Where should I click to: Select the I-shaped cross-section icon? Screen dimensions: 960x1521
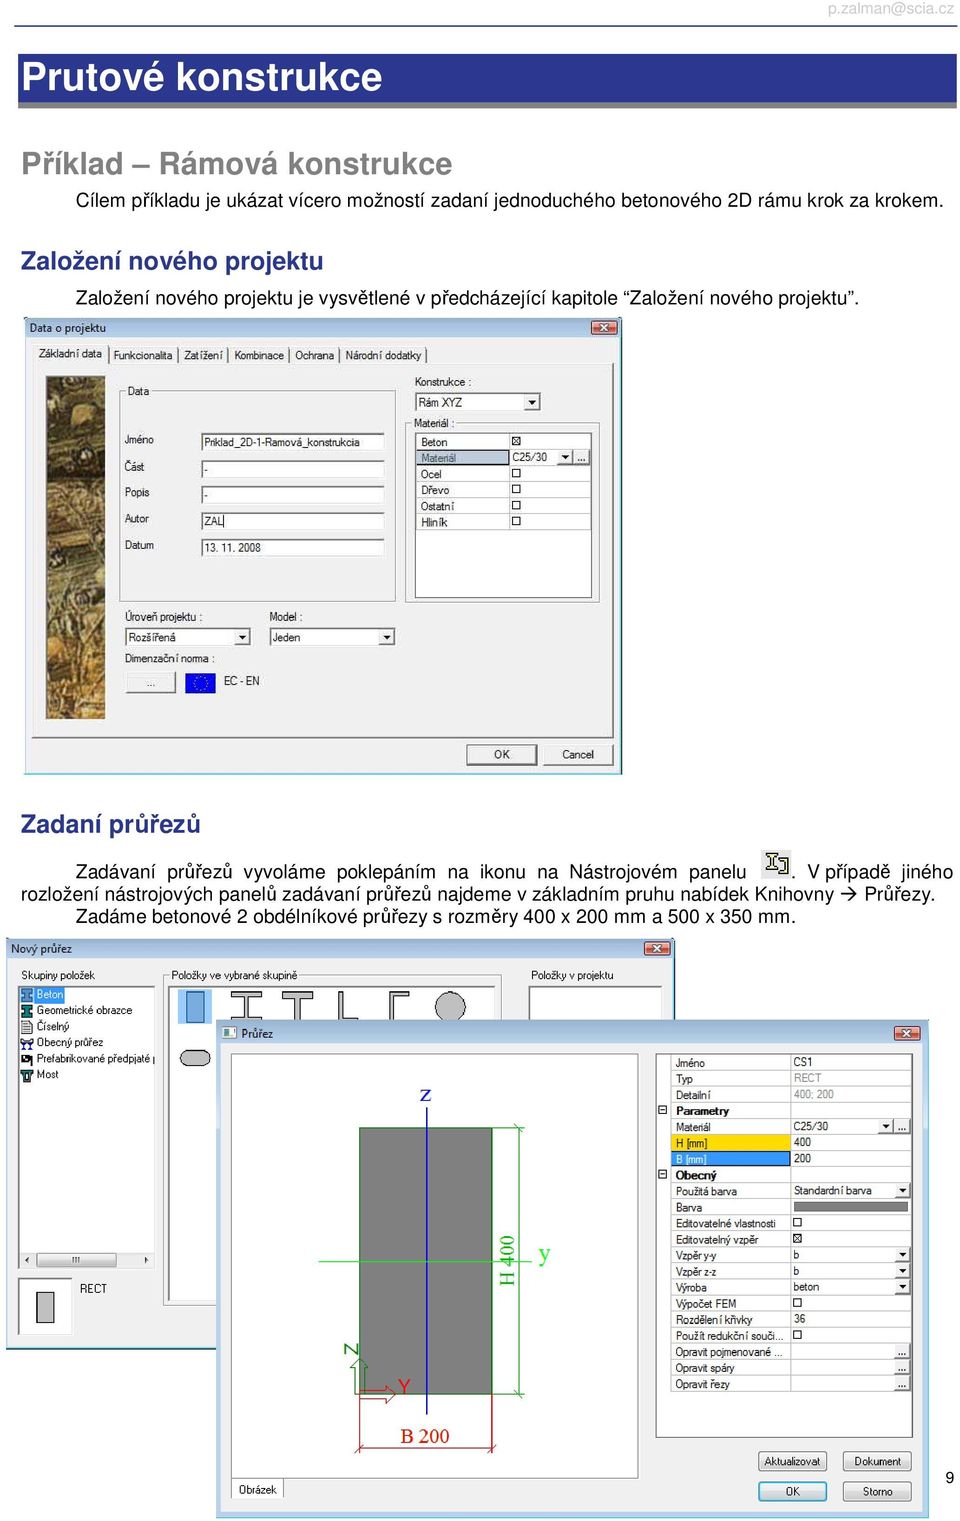[246, 1006]
